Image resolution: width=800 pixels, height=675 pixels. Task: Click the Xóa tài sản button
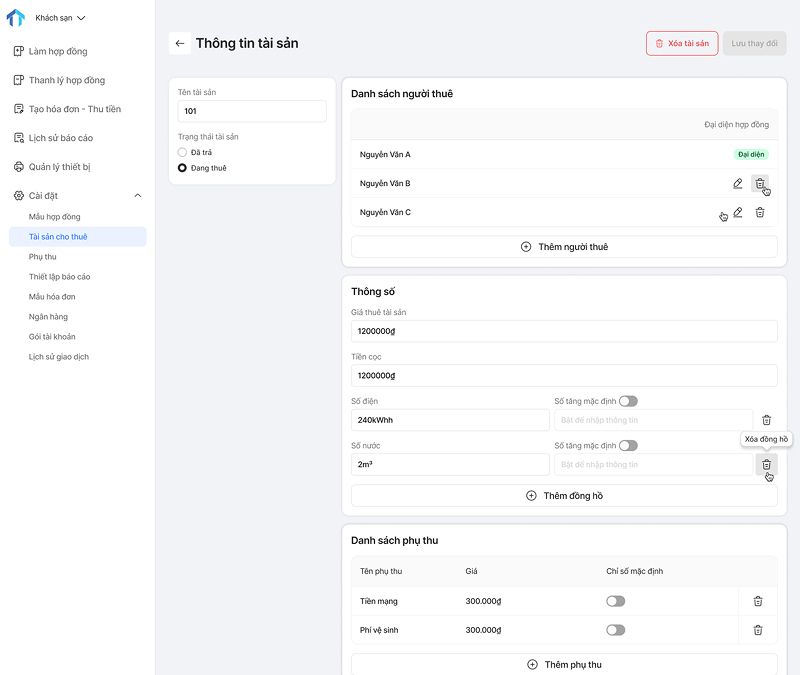coord(682,43)
